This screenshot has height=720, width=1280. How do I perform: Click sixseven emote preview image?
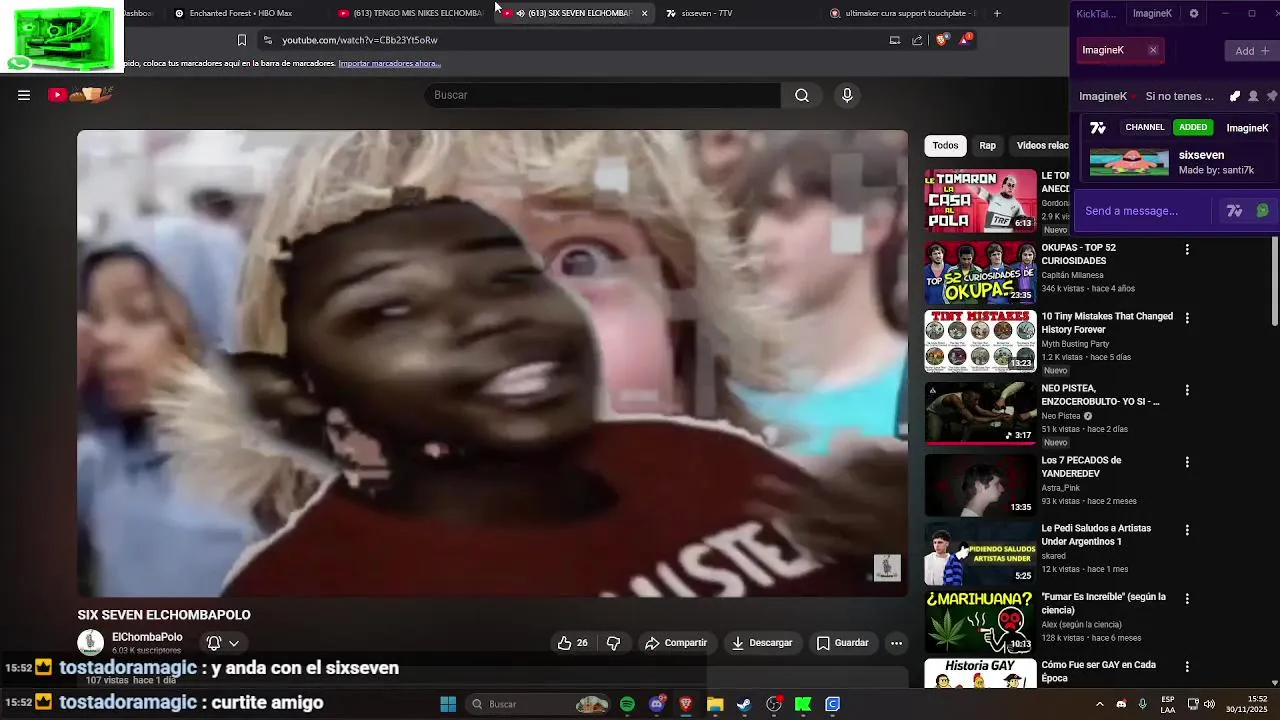click(1129, 162)
